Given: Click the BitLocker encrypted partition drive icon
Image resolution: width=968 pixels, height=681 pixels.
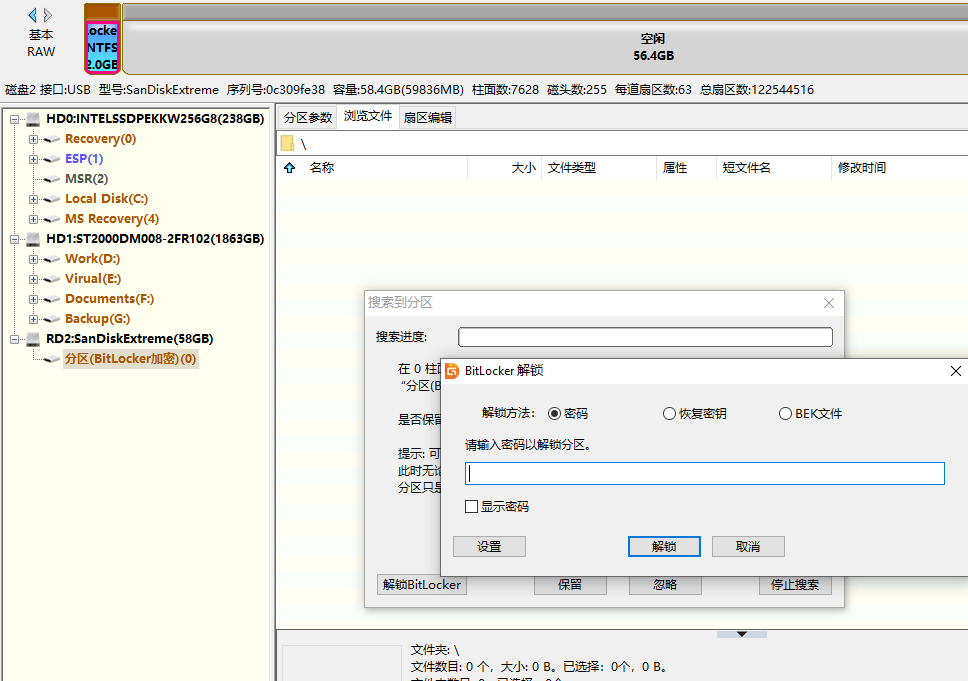Looking at the screenshot, I should (51, 359).
